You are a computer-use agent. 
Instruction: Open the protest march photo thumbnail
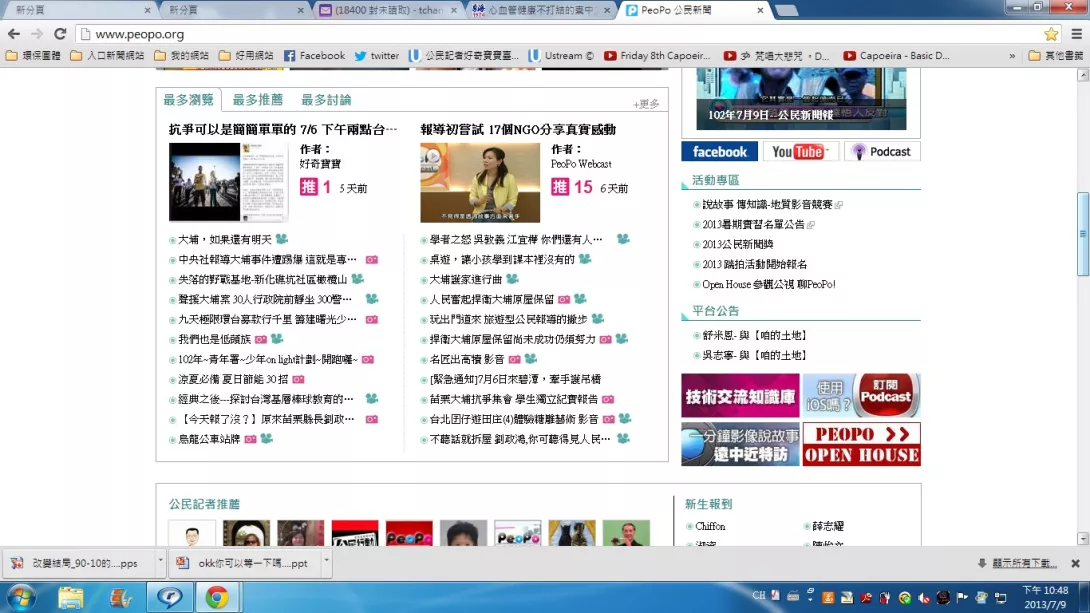[x=228, y=182]
